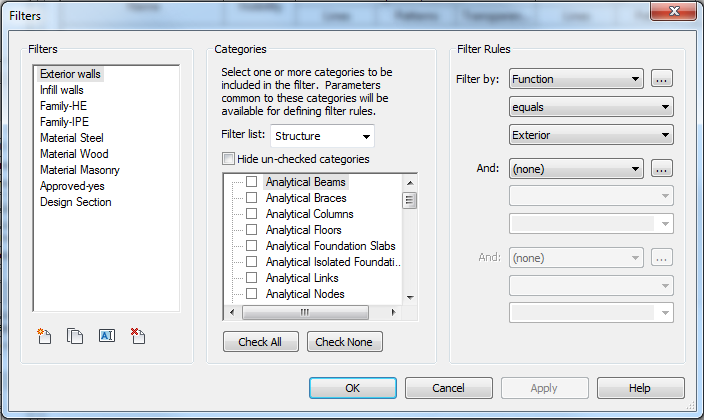Check the Analytical Braces category

[x=251, y=198]
